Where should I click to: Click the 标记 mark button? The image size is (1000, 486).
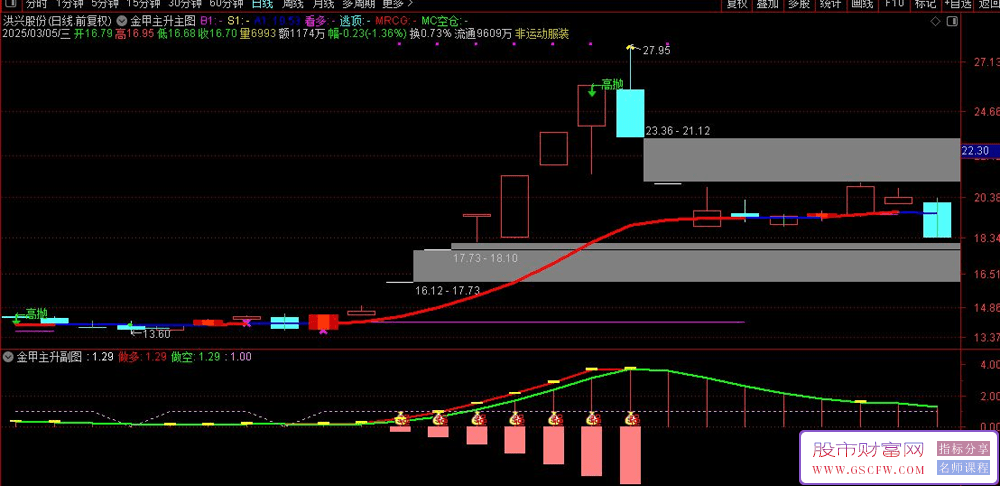pyautogui.click(x=925, y=3)
